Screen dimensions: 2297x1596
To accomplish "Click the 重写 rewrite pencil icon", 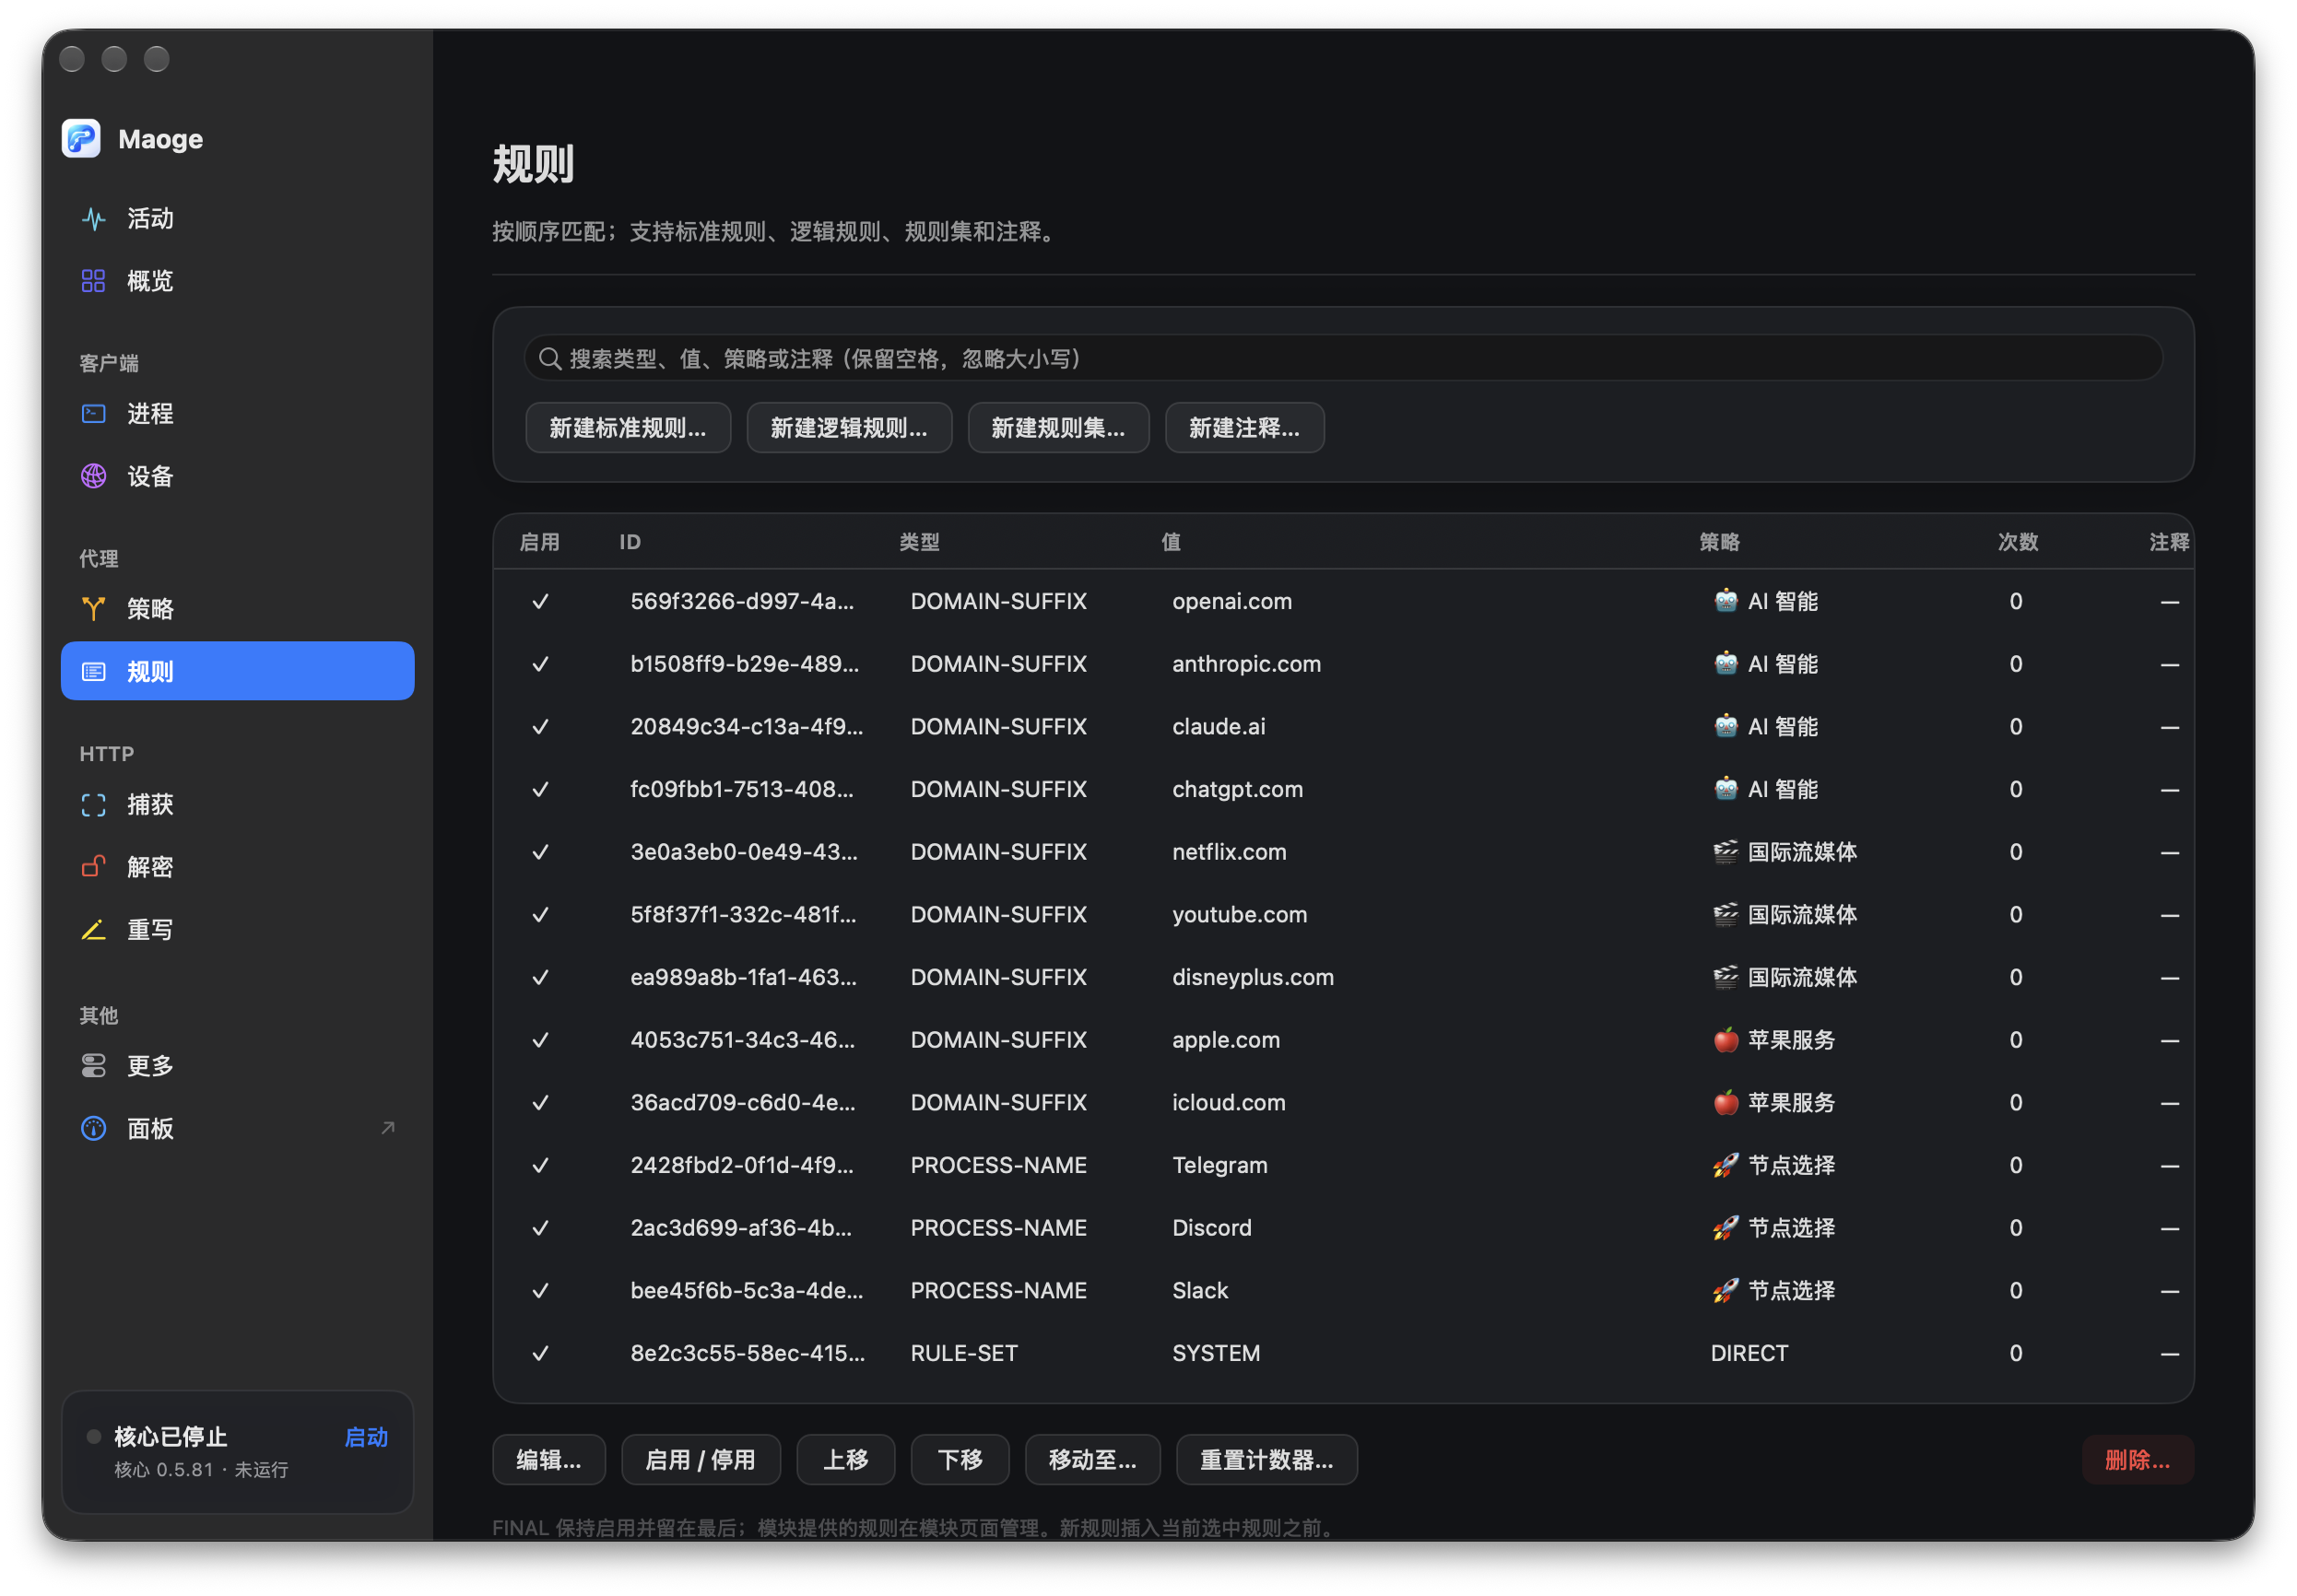I will [93, 929].
